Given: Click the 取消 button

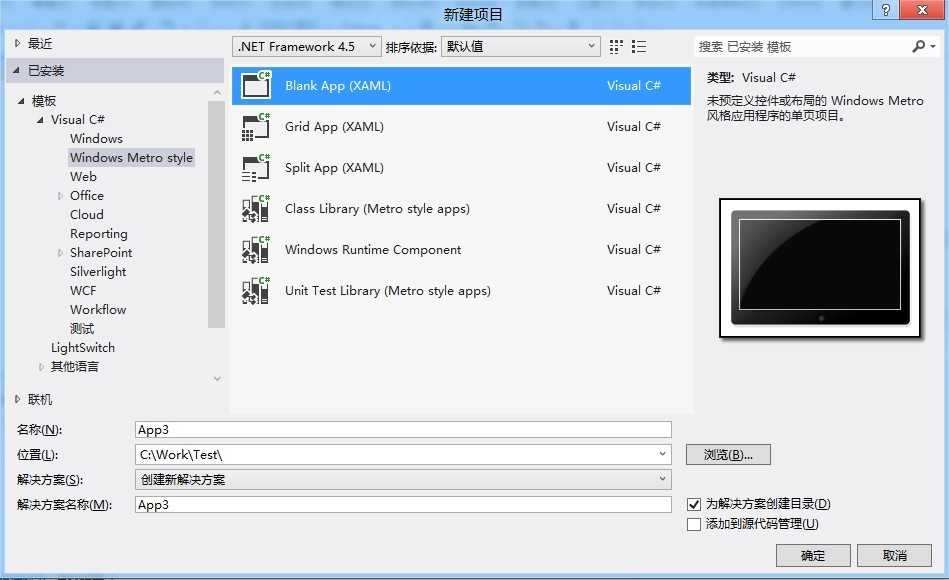Looking at the screenshot, I should pyautogui.click(x=894, y=555).
